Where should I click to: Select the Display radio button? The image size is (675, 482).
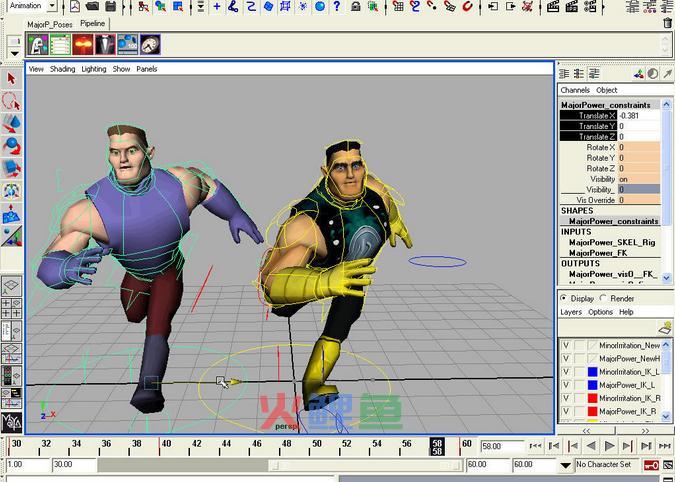coord(564,298)
